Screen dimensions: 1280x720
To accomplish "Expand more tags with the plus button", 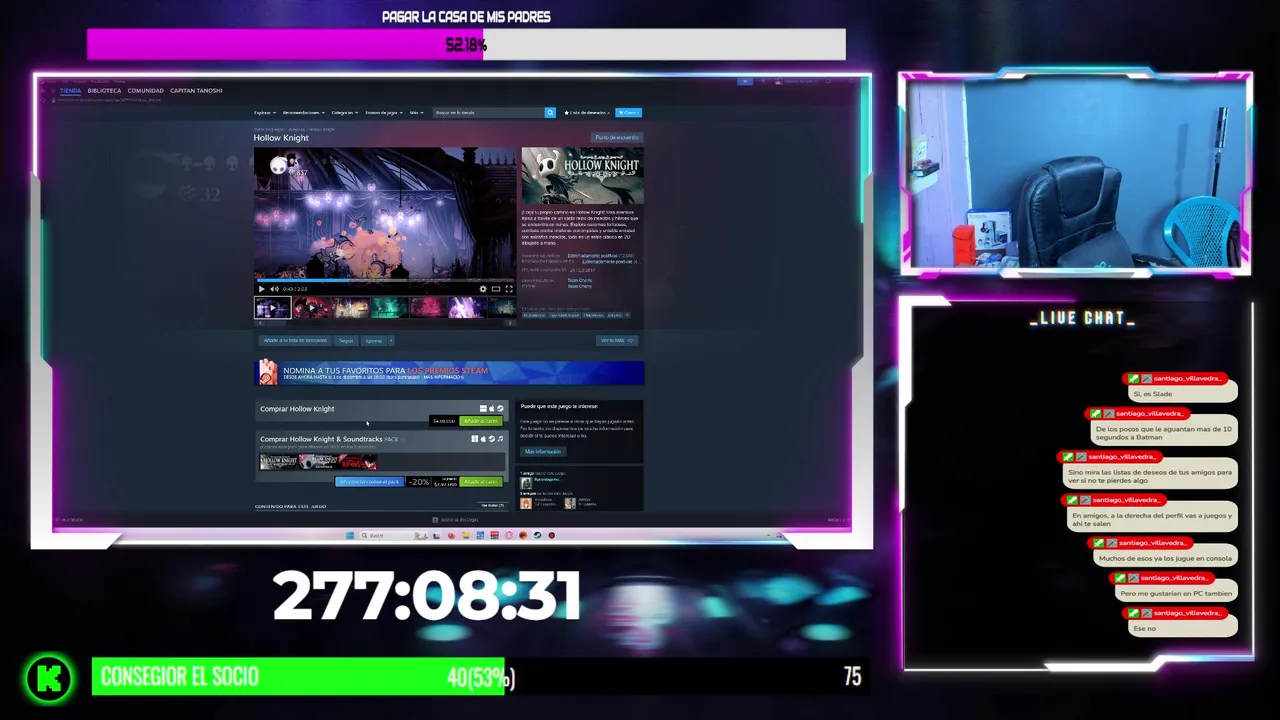I will pyautogui.click(x=627, y=315).
